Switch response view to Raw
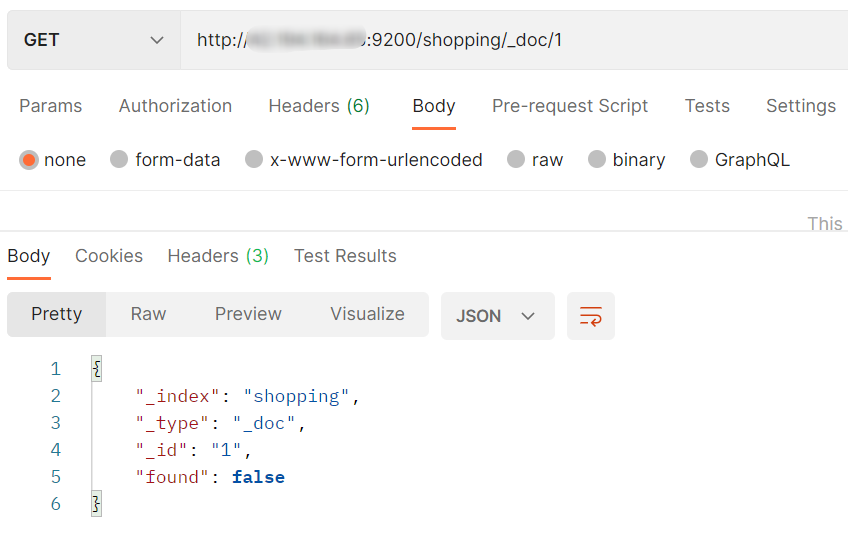Screen dimensions: 848x553 click(148, 314)
